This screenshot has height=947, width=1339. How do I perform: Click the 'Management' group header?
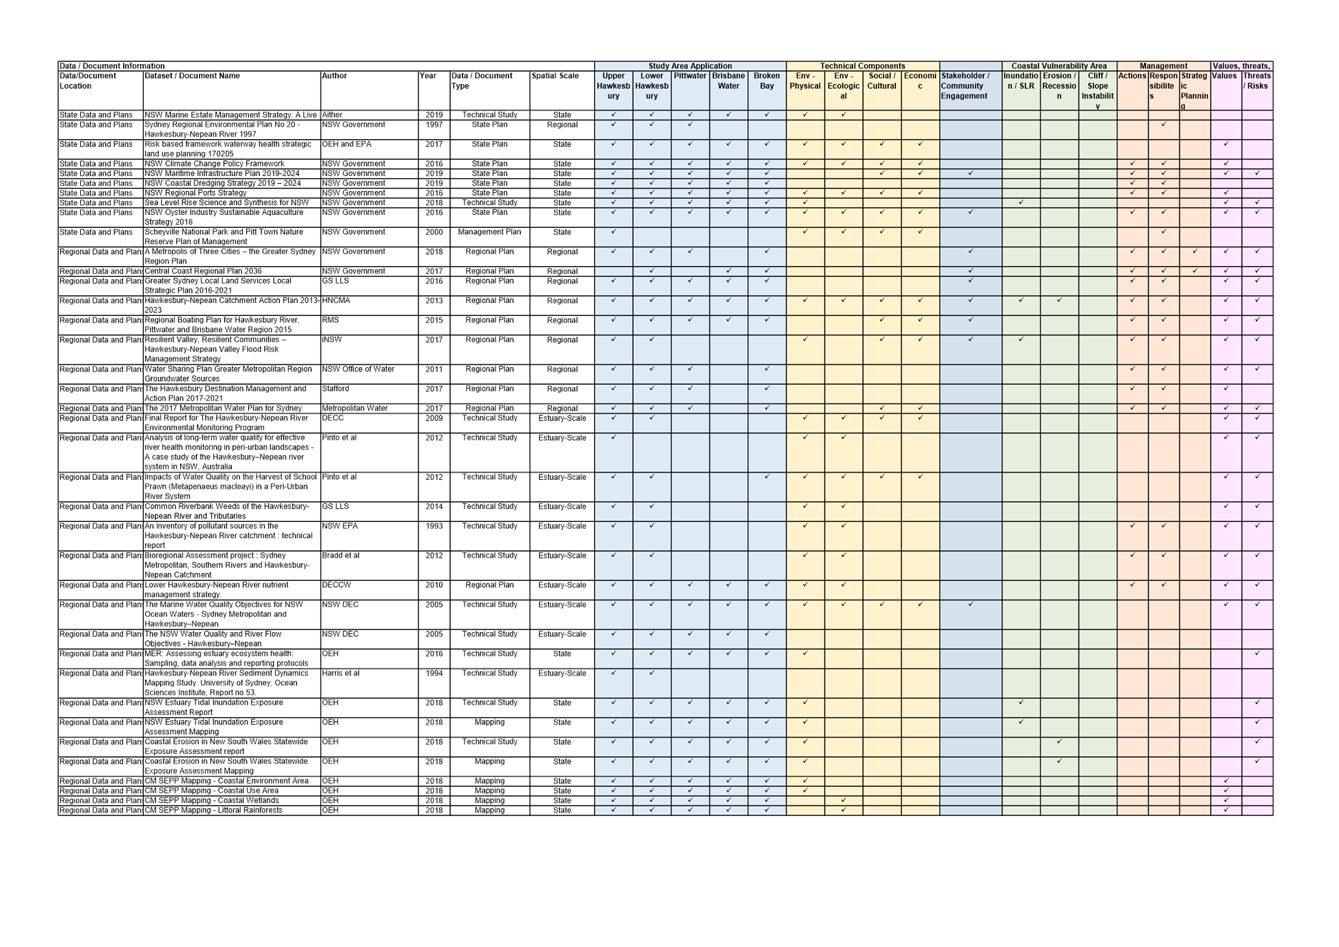1163,66
